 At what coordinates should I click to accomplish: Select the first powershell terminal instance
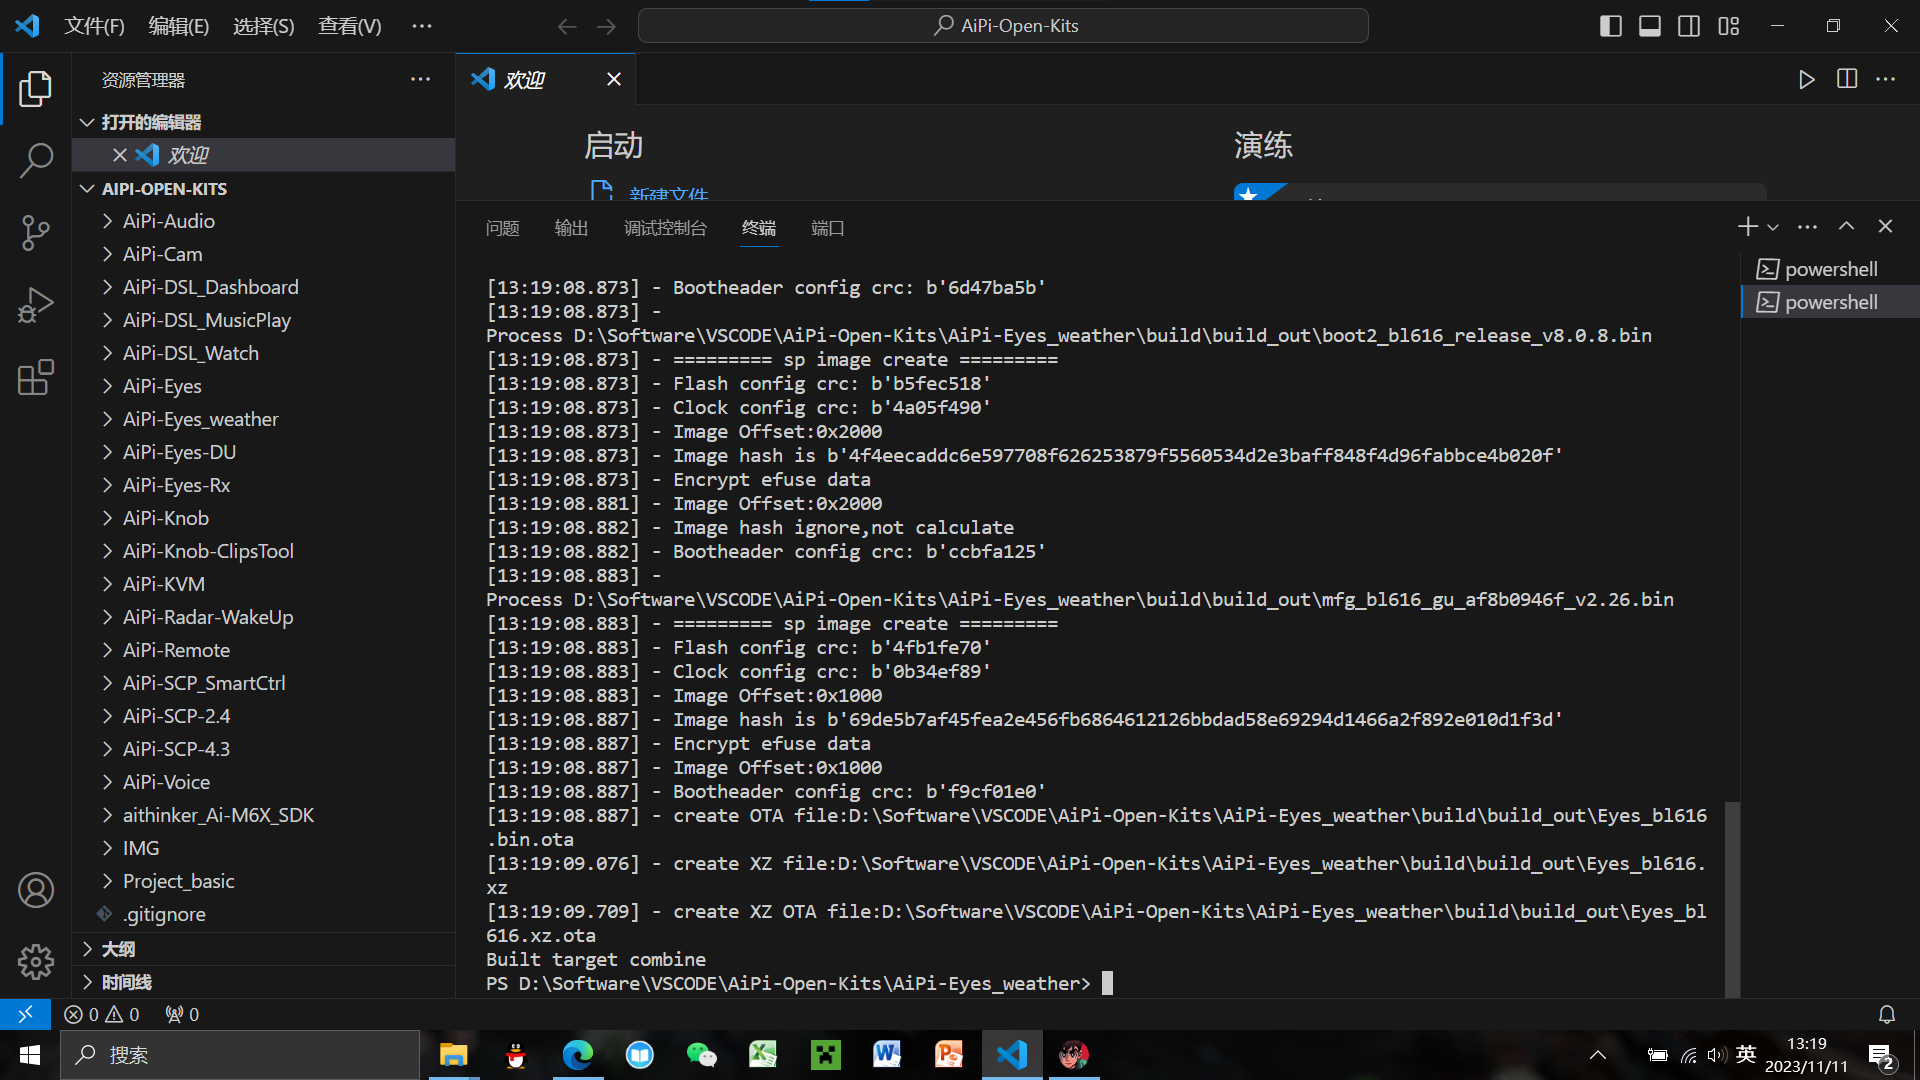1830,269
